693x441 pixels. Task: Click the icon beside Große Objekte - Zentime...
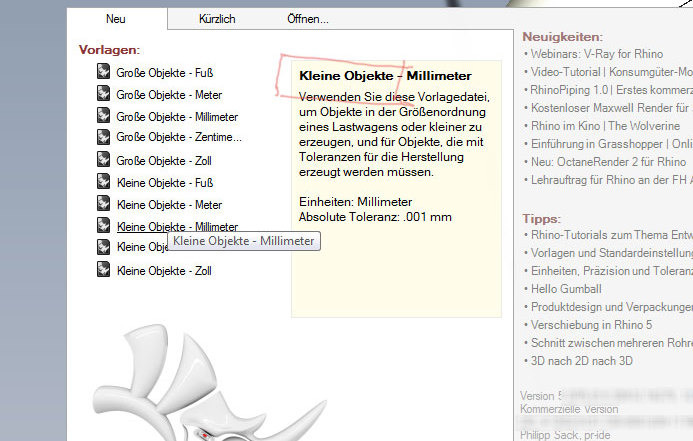tap(103, 137)
